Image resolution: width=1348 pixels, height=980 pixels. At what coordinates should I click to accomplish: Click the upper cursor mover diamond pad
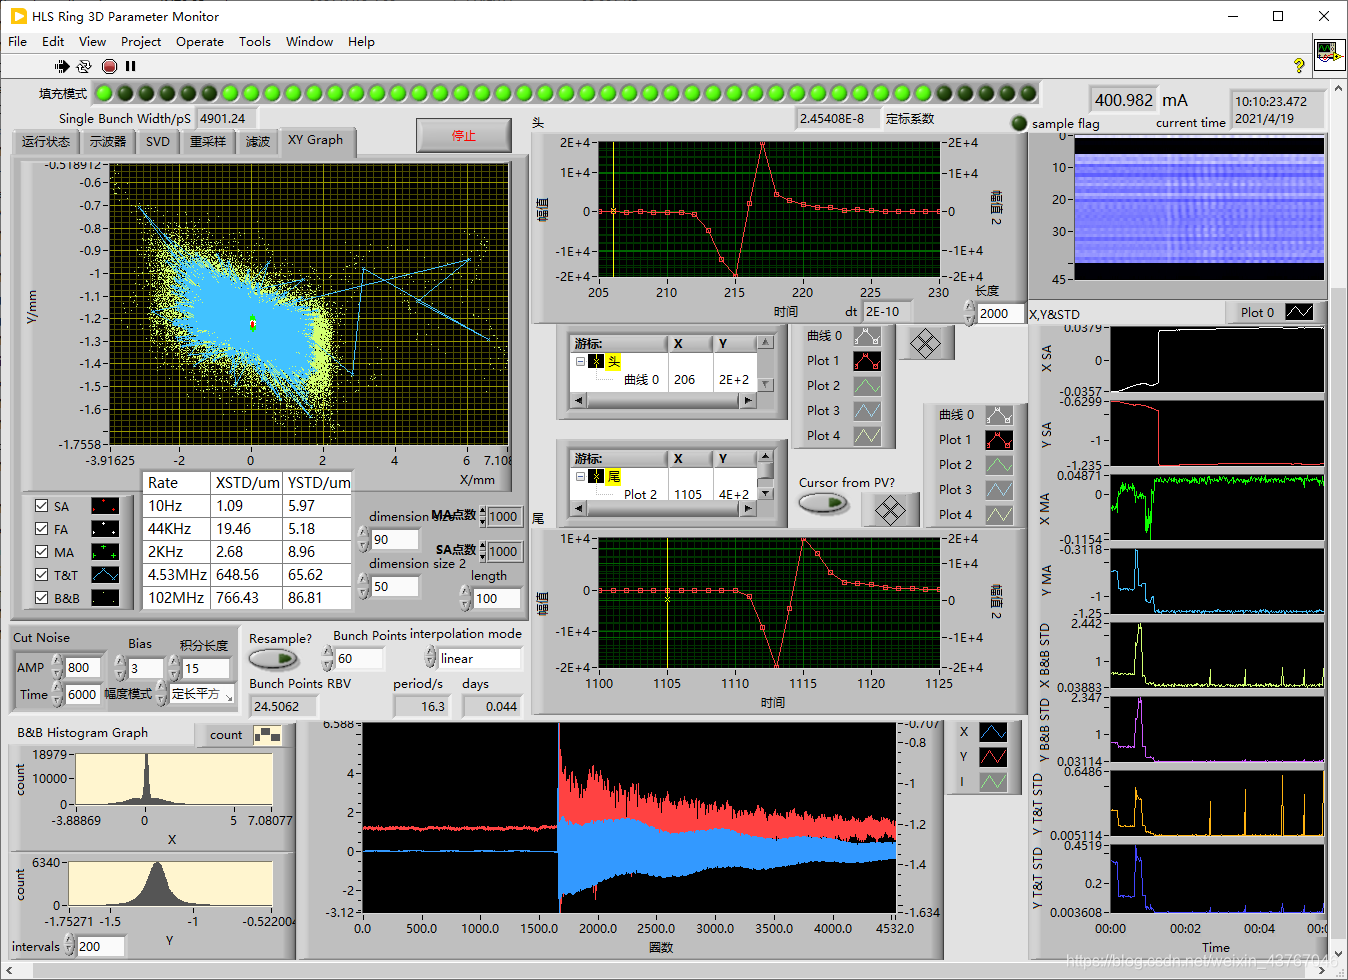click(x=925, y=344)
